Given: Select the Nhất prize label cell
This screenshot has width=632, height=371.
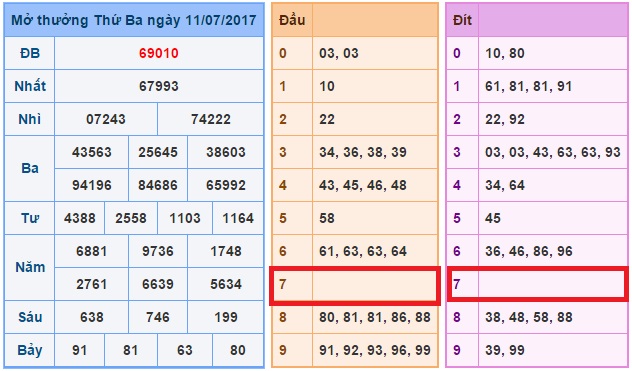Looking at the screenshot, I should (30, 86).
